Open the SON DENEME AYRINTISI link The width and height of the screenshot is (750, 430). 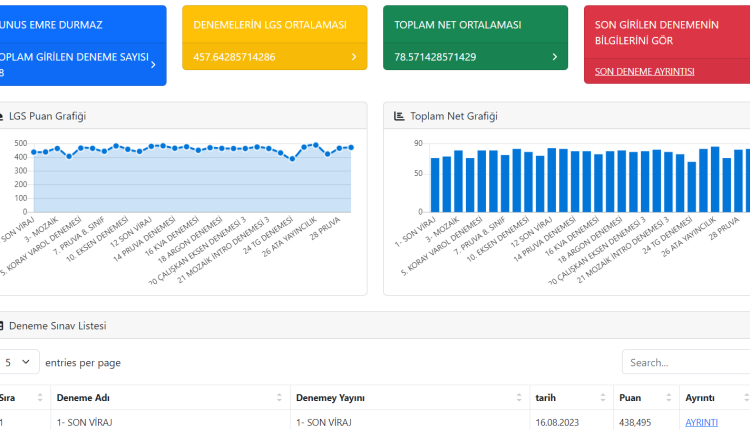click(644, 72)
